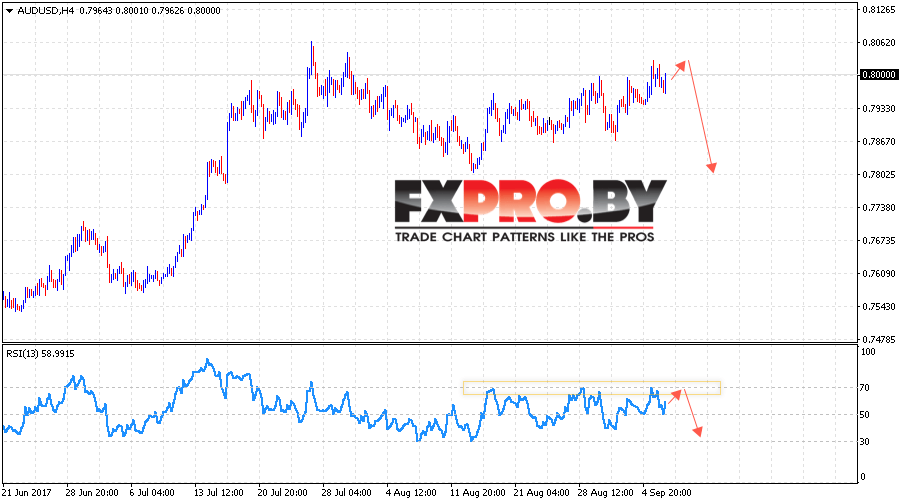Click price axis label 0.81265
Viewport: 900px width, 504px height.
pyautogui.click(x=879, y=9)
